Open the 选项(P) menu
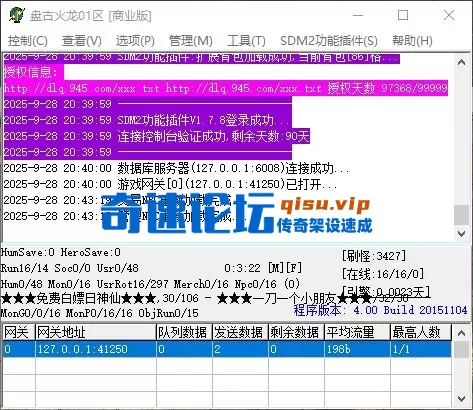This screenshot has width=473, height=410. click(x=135, y=41)
